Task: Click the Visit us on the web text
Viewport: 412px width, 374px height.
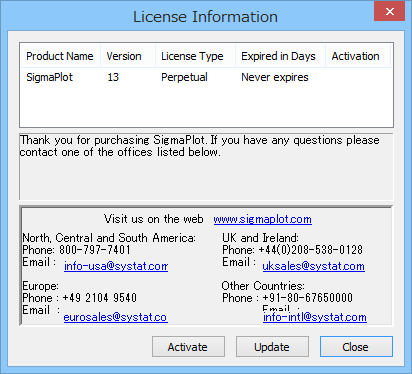Action: pos(153,219)
